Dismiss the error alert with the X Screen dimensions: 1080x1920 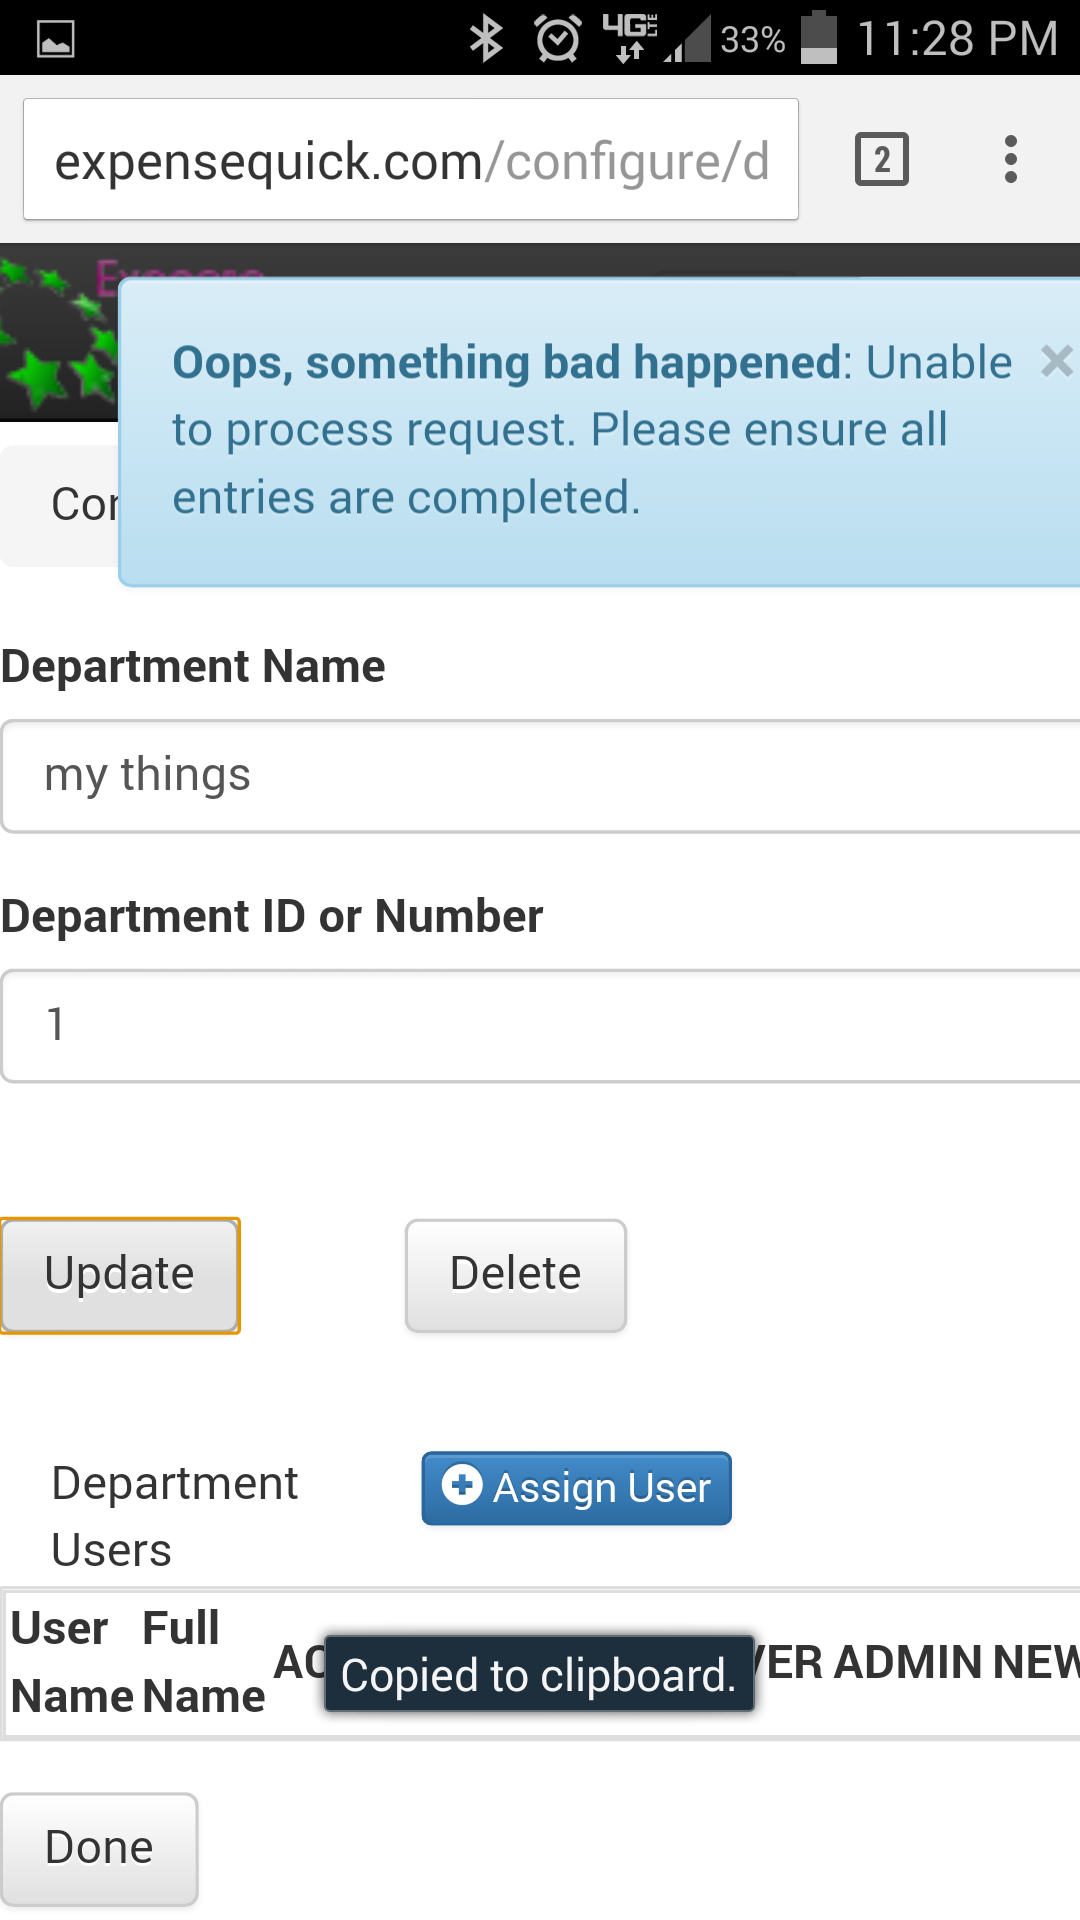click(1056, 361)
